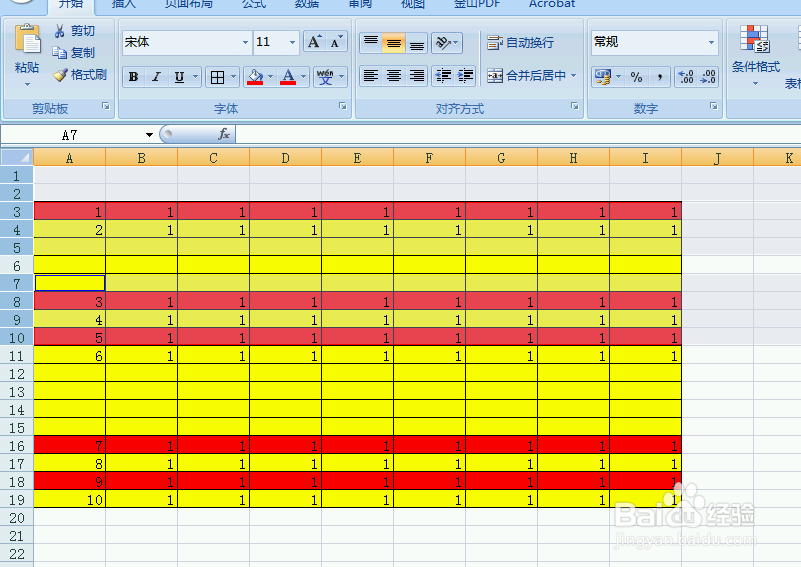Screen dimensions: 801x567
Task: Open the accounting format dropdown arrow
Action: [x=618, y=77]
